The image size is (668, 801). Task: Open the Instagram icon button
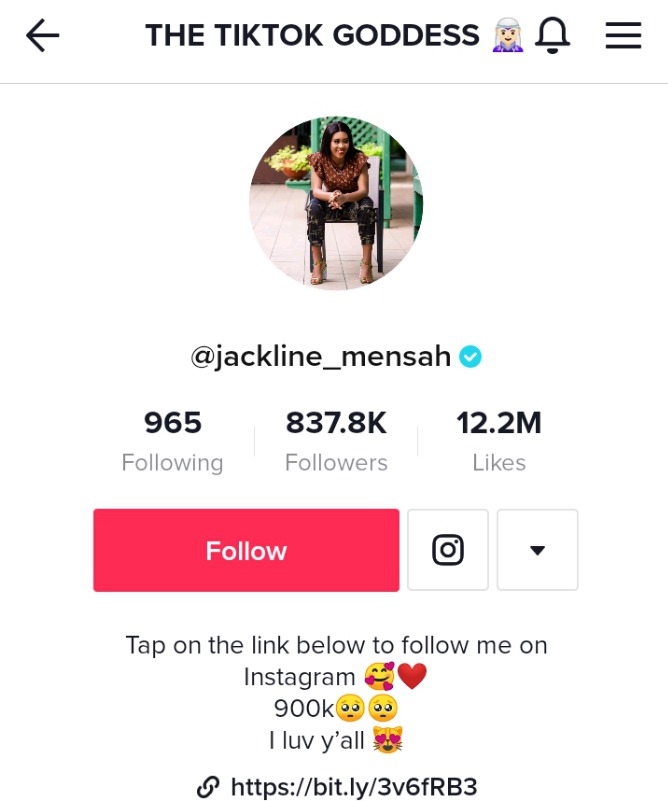pyautogui.click(x=448, y=550)
